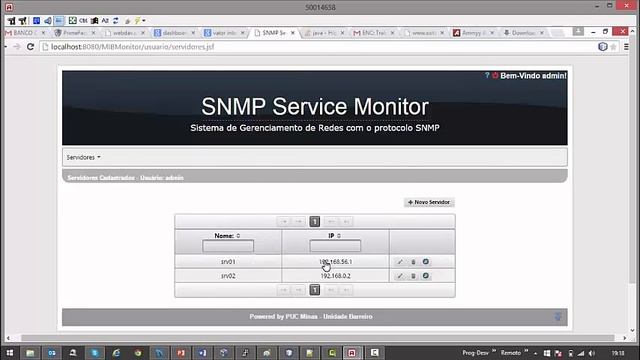Open PowerPoint from the taskbar
This screenshot has height=360, width=640.
point(181,353)
